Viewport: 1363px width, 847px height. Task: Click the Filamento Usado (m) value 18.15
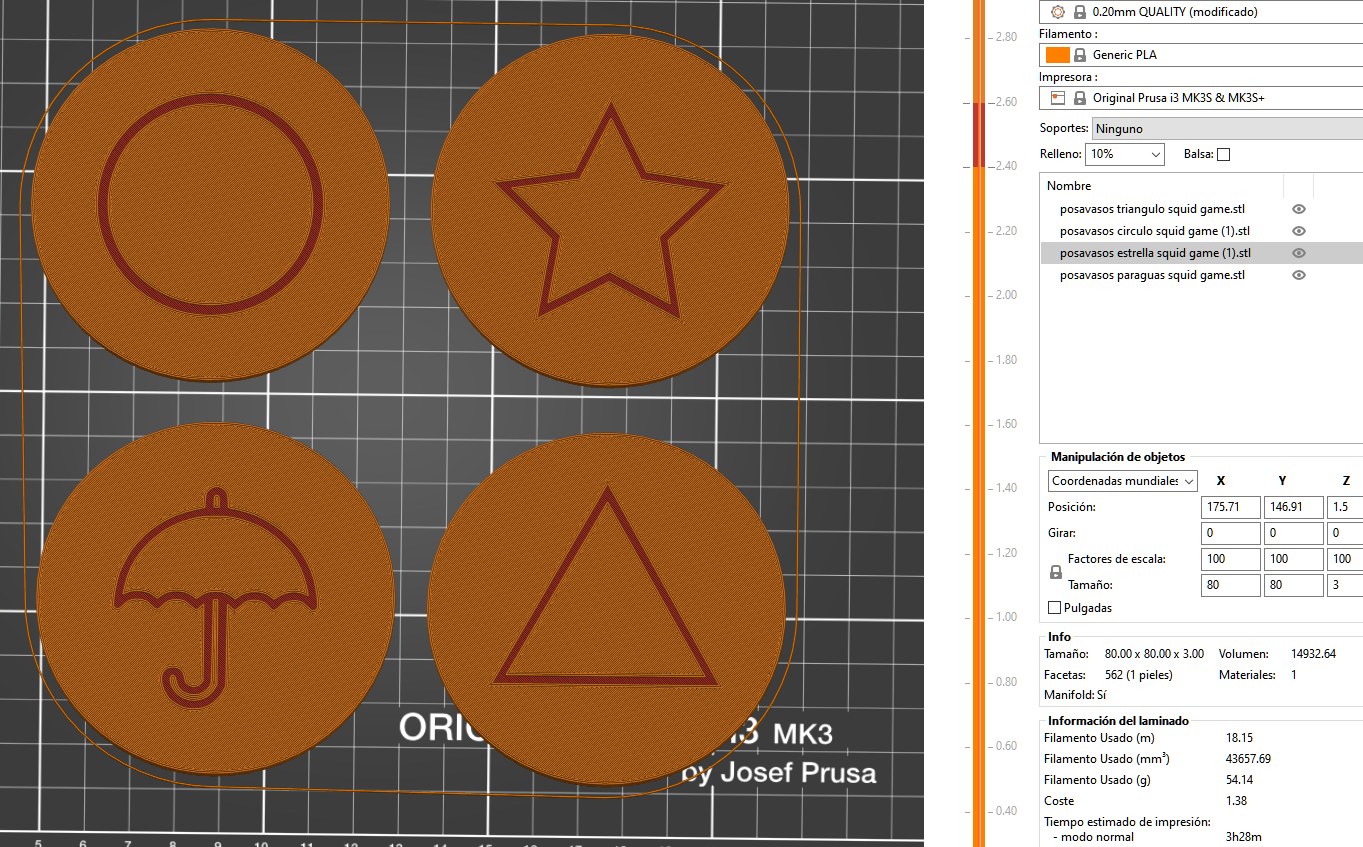(x=1240, y=738)
